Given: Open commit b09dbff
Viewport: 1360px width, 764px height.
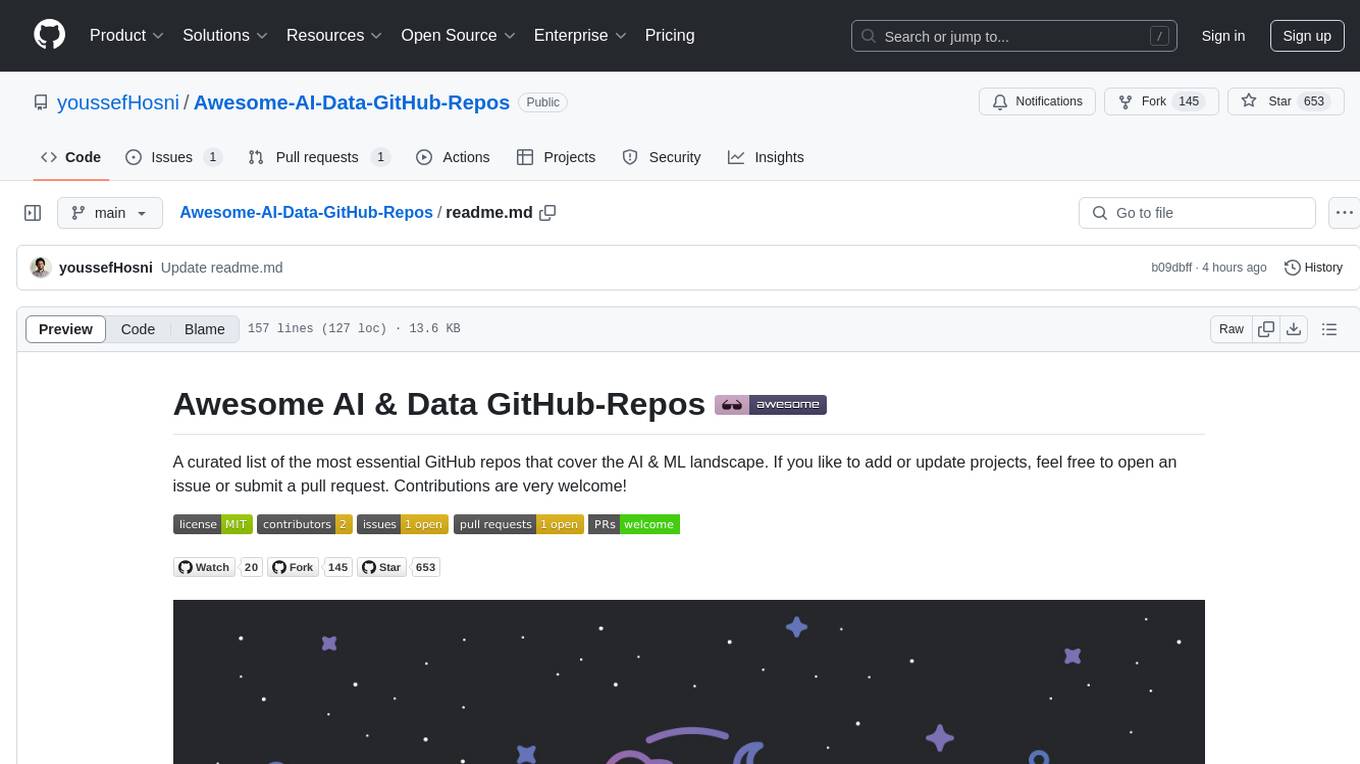Looking at the screenshot, I should [x=1171, y=268].
